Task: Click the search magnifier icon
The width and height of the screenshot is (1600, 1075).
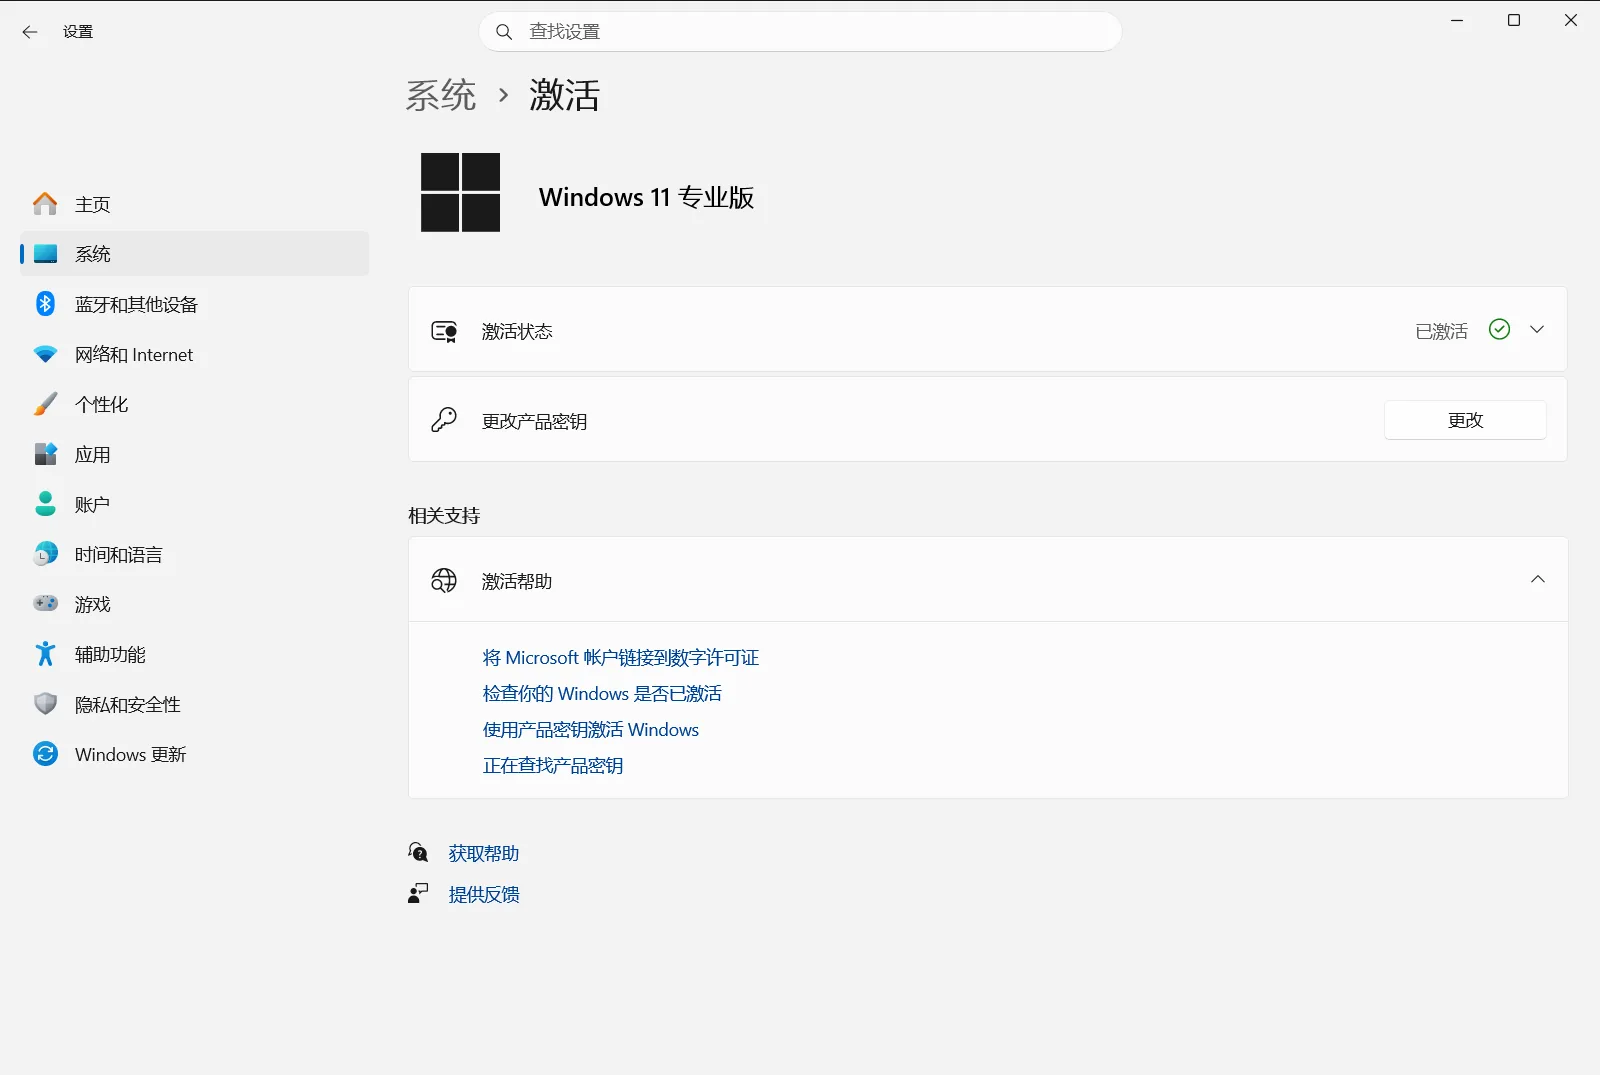Action: coord(505,32)
